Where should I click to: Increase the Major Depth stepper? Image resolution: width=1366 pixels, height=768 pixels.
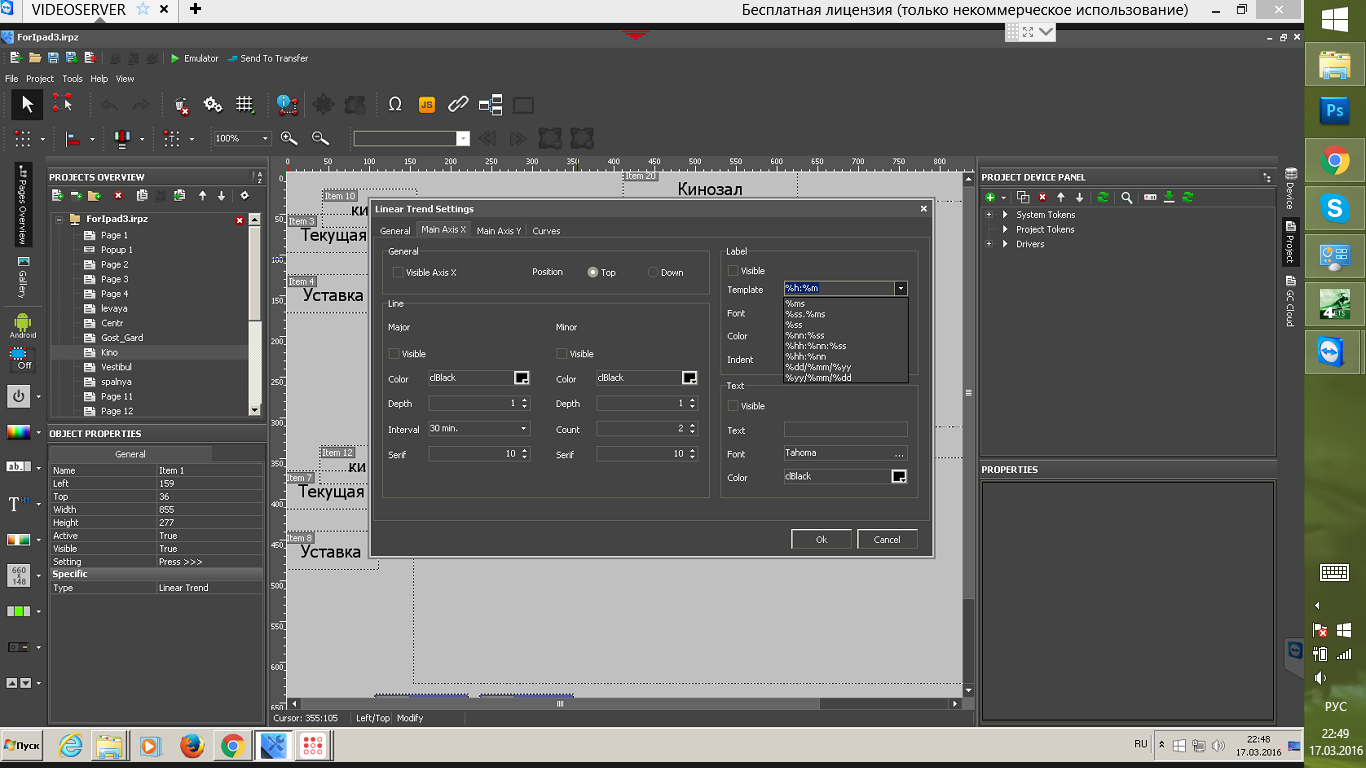(525, 400)
